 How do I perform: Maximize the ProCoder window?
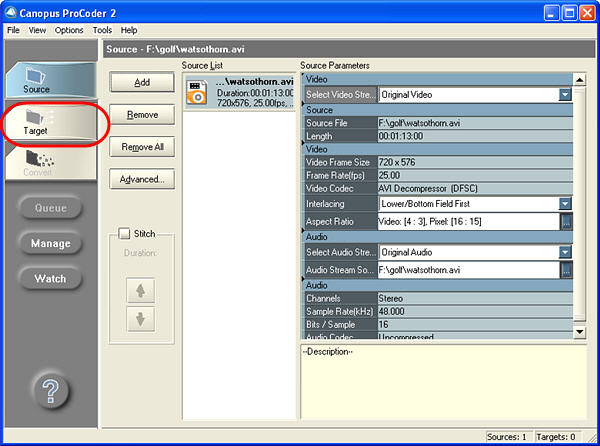[569, 13]
